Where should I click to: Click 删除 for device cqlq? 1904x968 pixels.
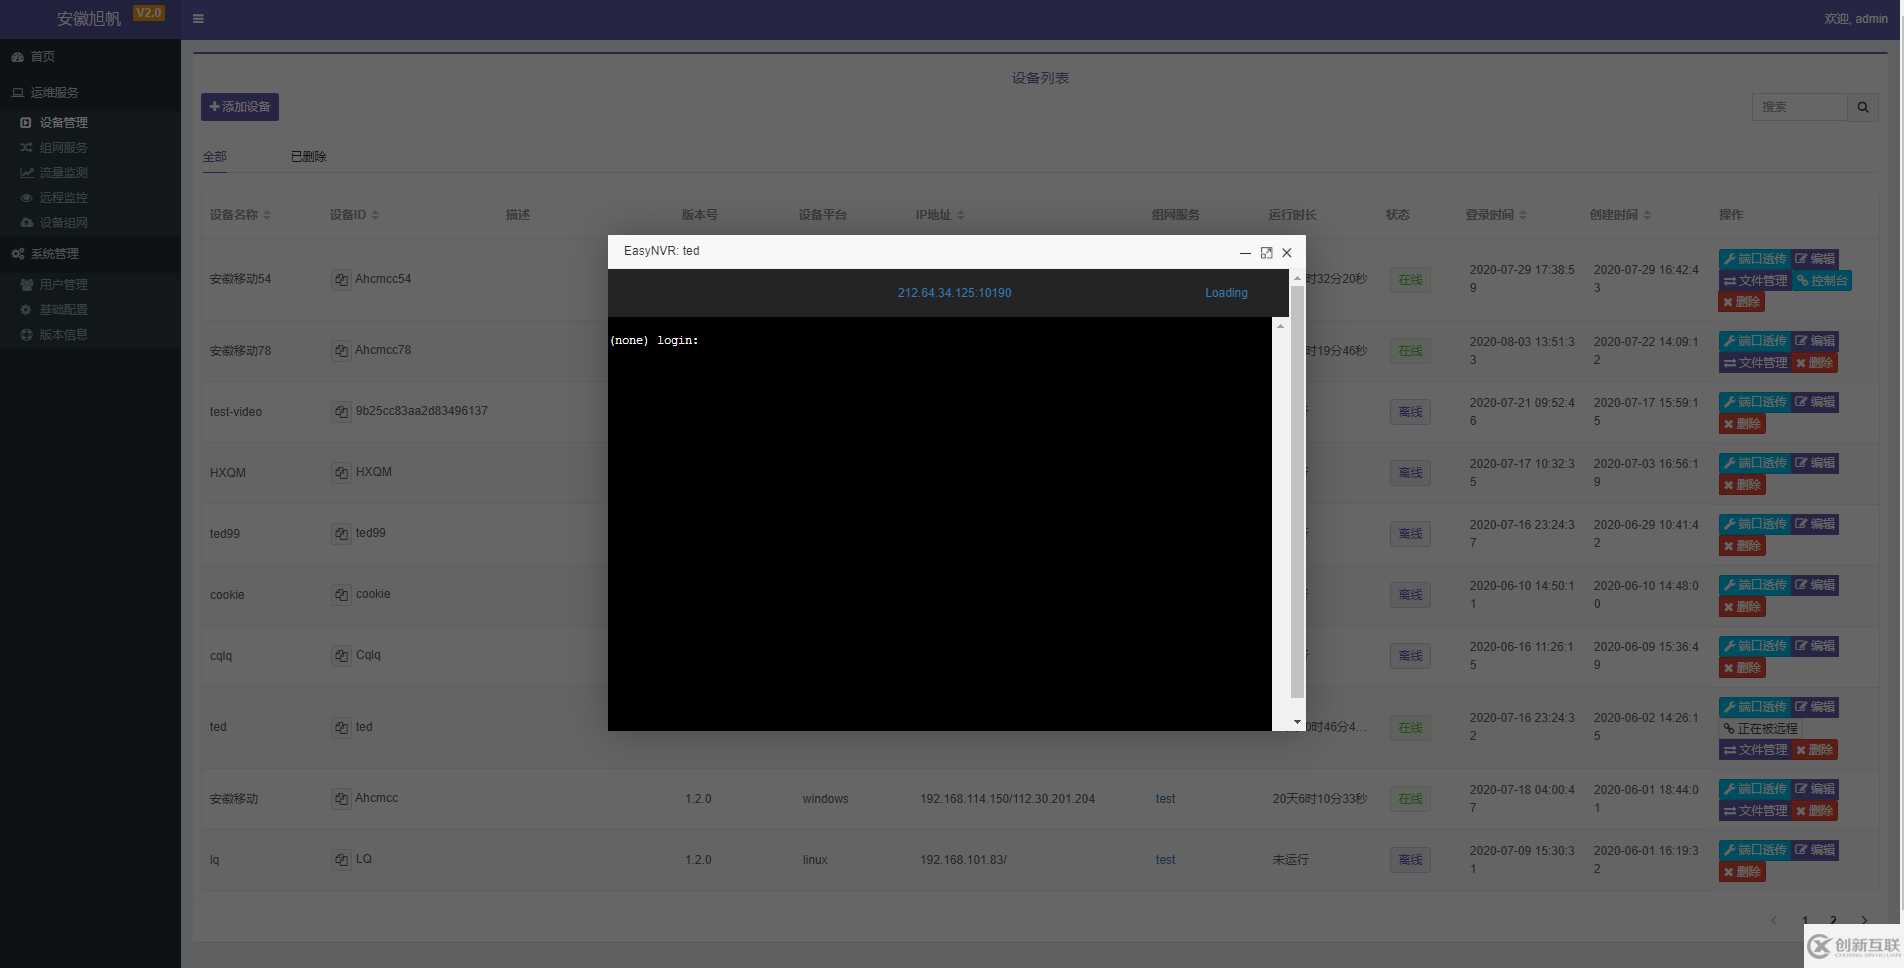tap(1742, 668)
